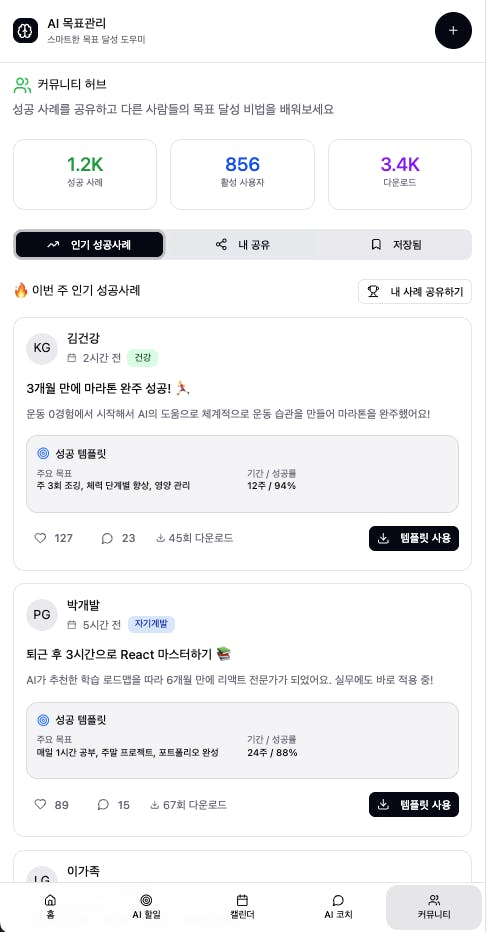487x932 pixels.
Task: Like the React 마스터하기 post via heart
Action: 40,805
